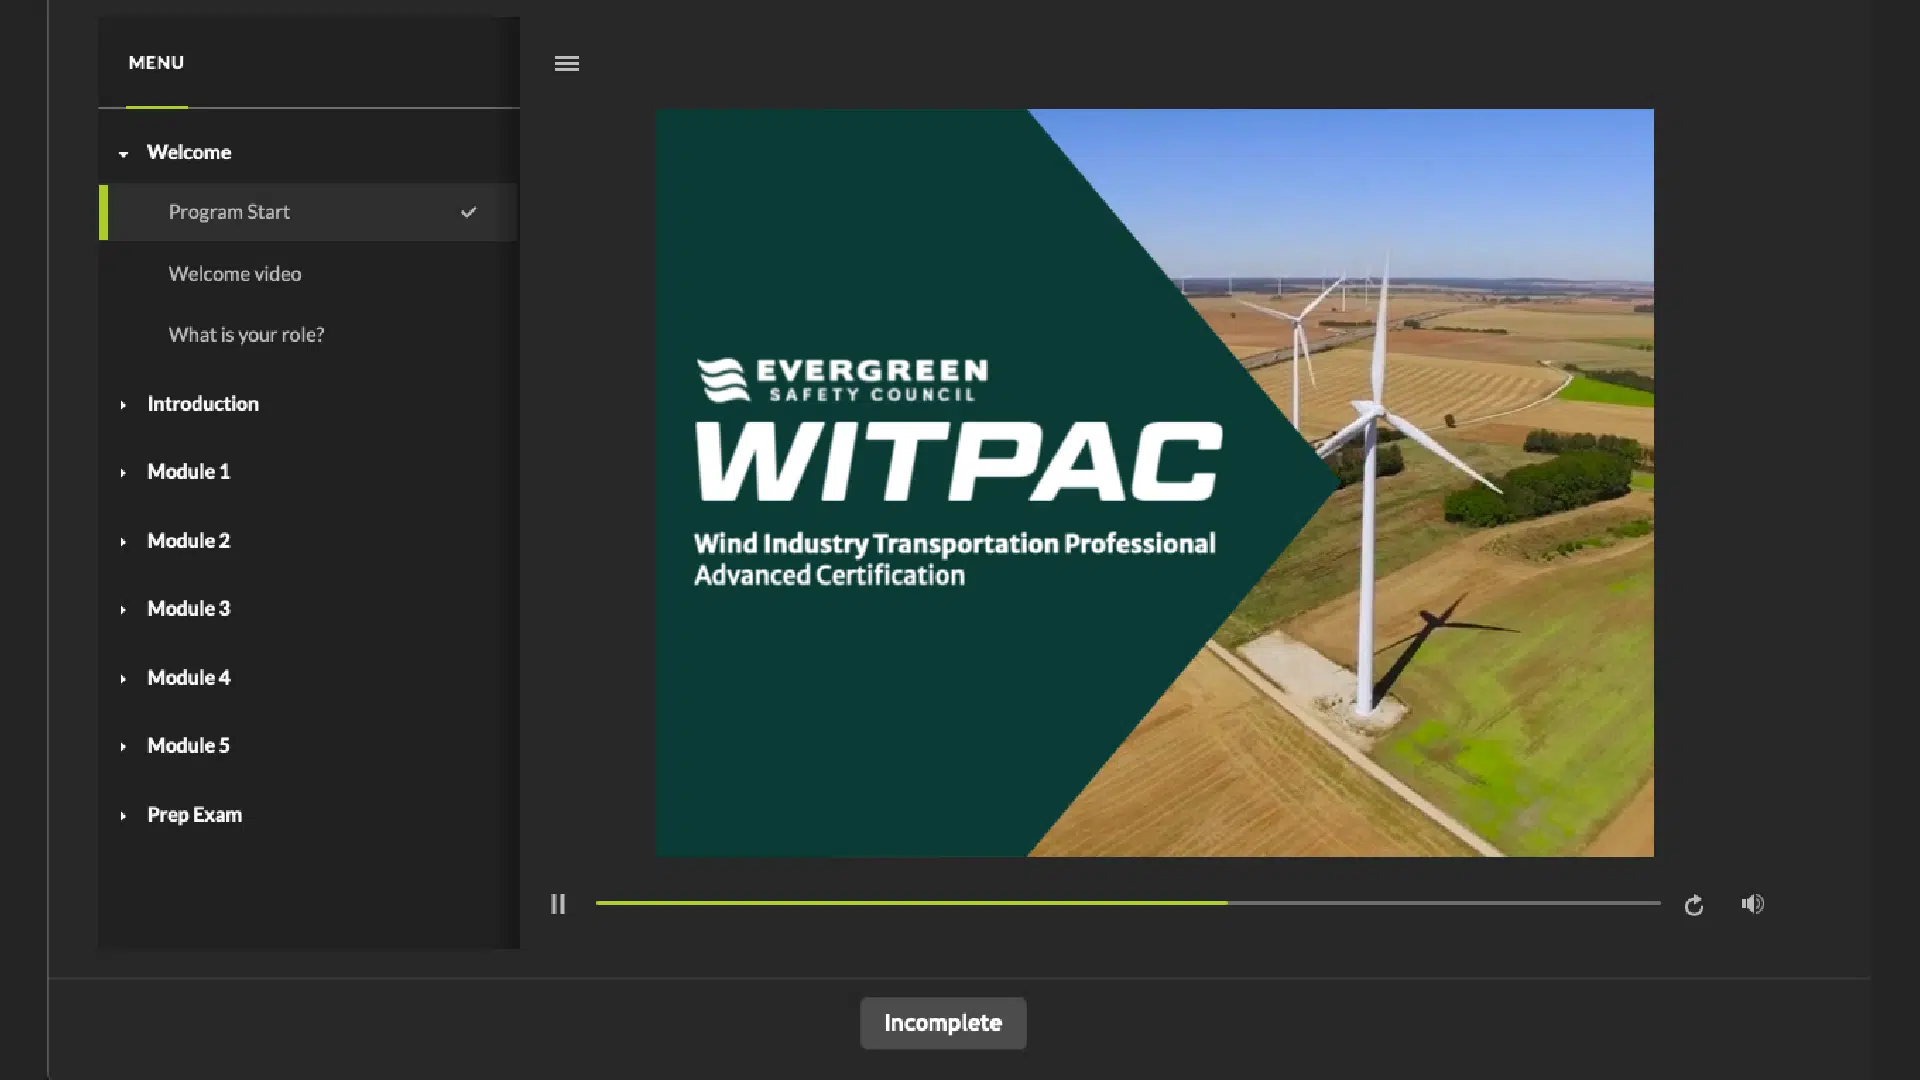The image size is (1920, 1080).
Task: Click the Incomplete status button
Action: [942, 1022]
